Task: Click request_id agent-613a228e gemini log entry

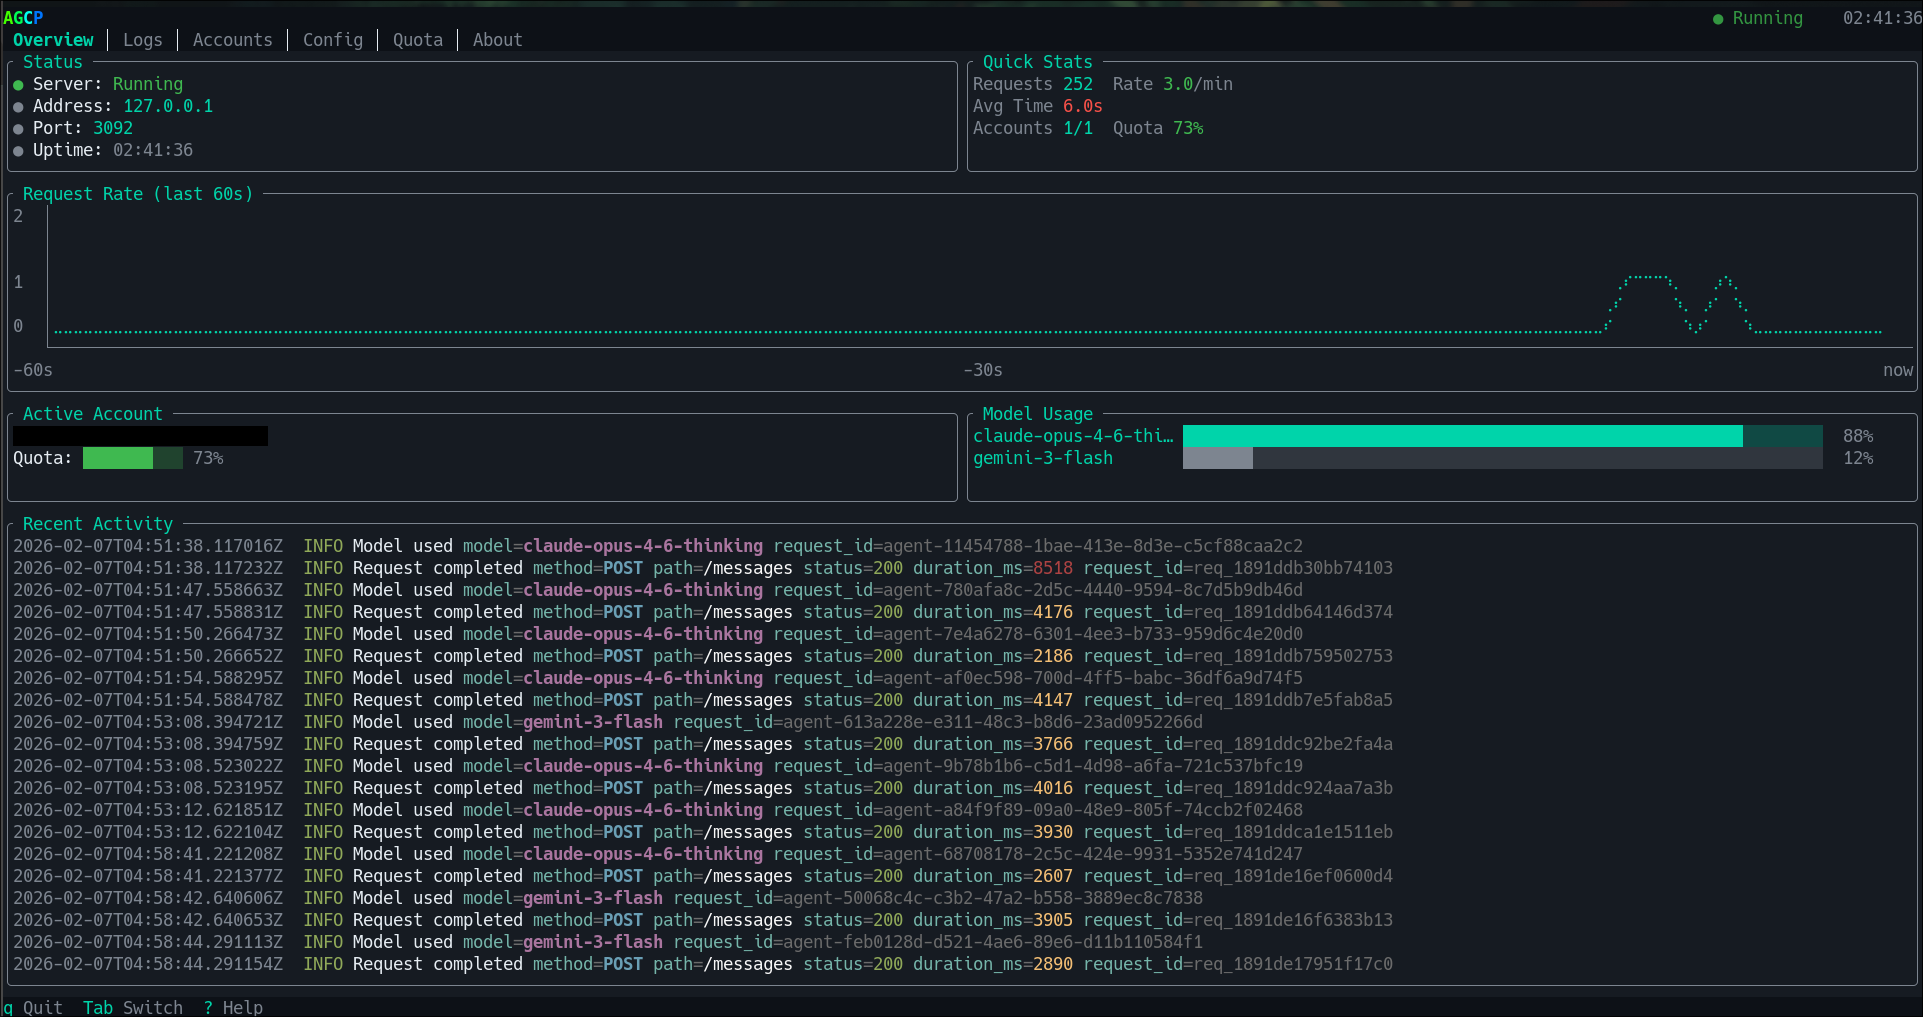Action: pyautogui.click(x=608, y=722)
